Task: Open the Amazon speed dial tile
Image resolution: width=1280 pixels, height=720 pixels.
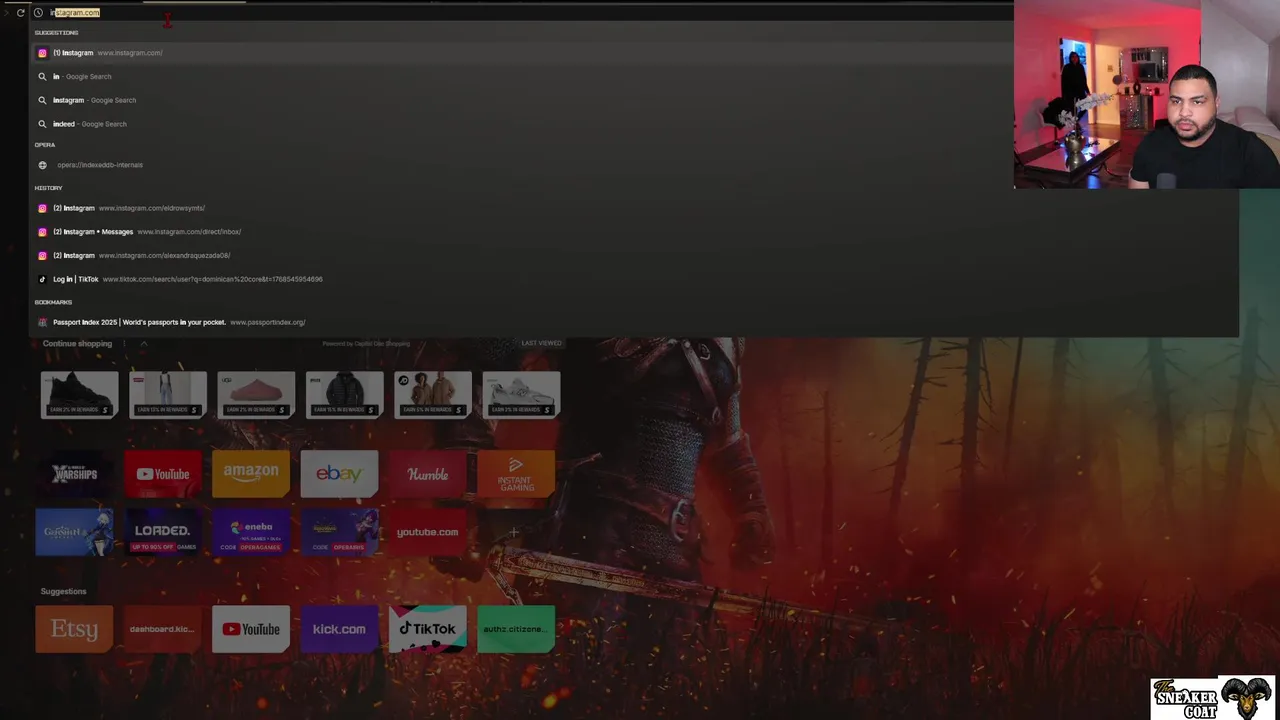Action: pyautogui.click(x=251, y=474)
